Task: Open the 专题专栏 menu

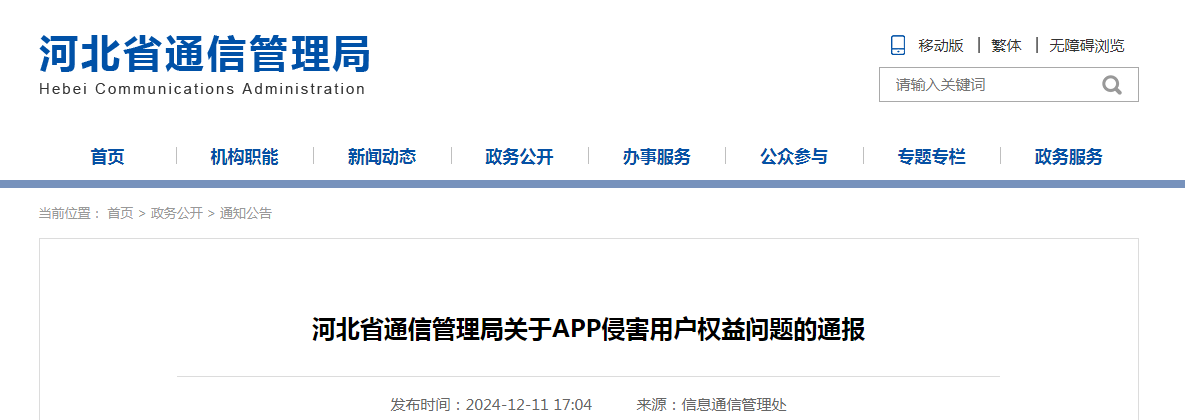Action: pyautogui.click(x=931, y=157)
